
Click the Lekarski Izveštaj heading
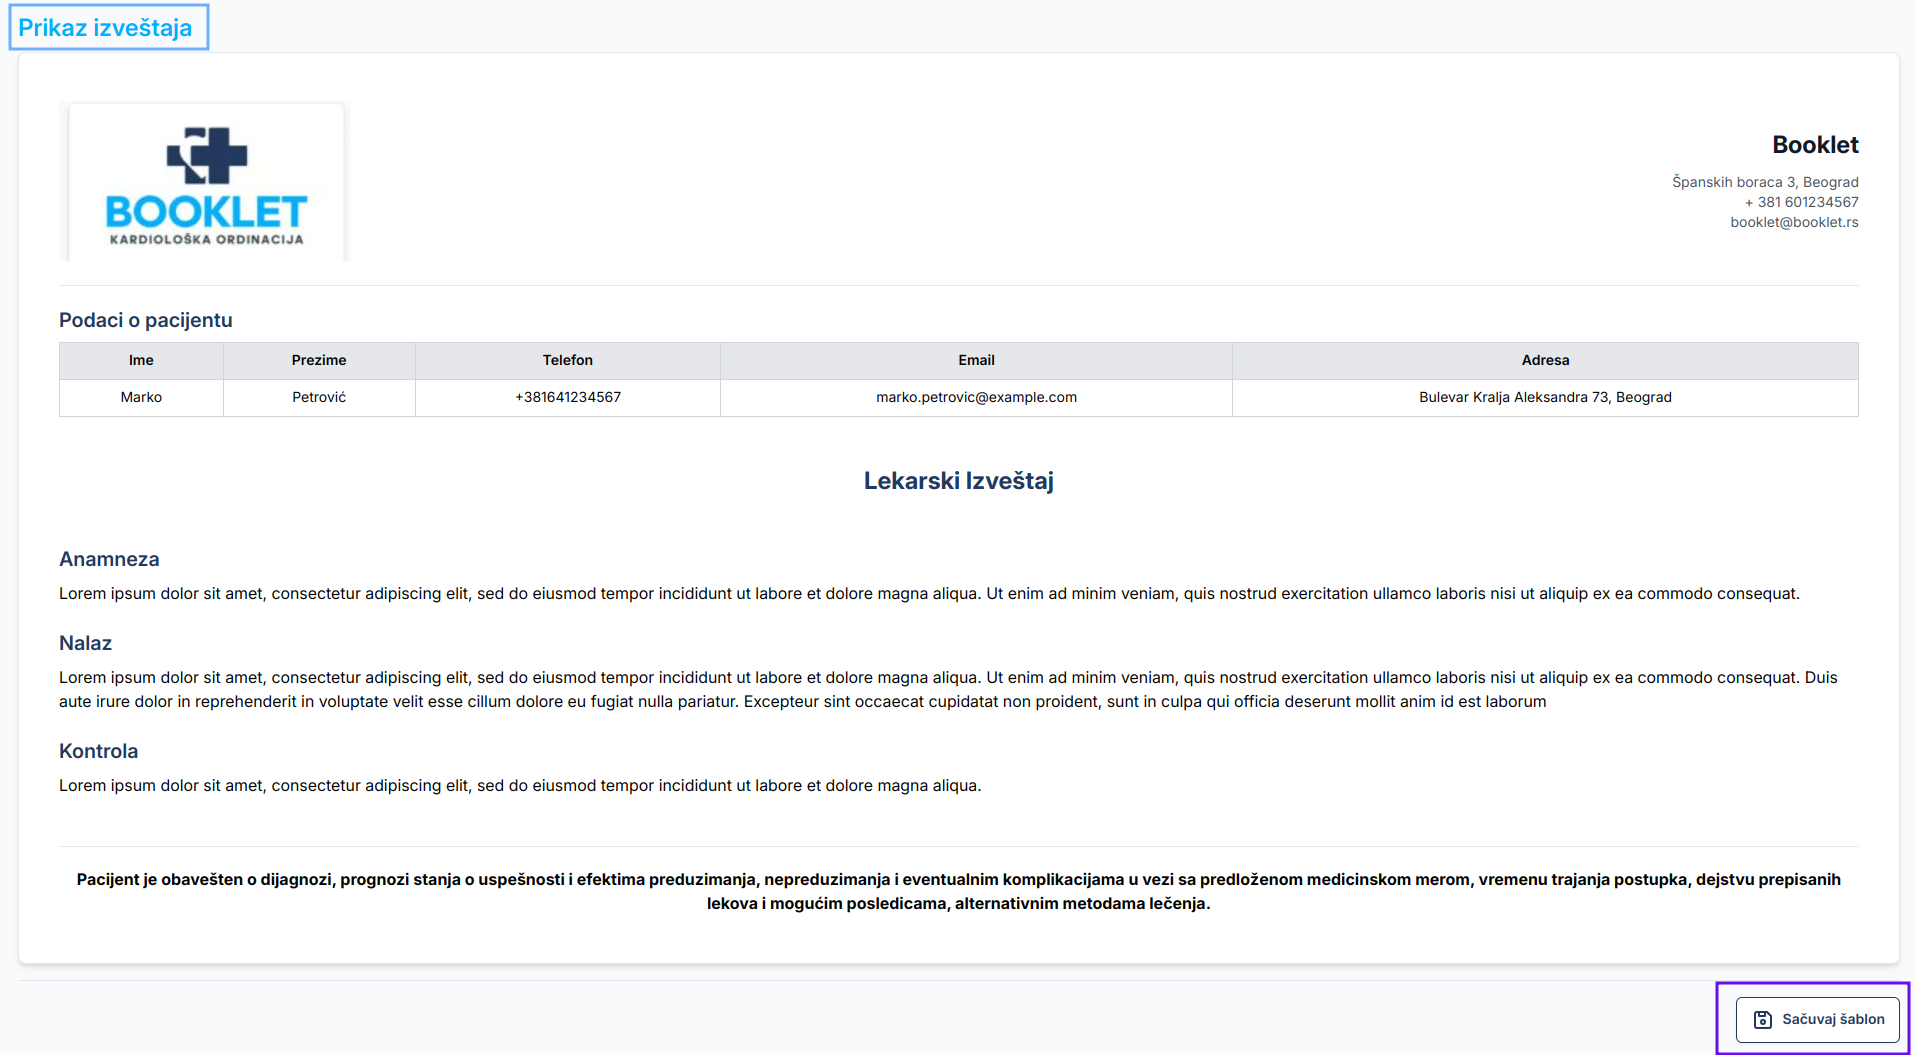pos(958,481)
